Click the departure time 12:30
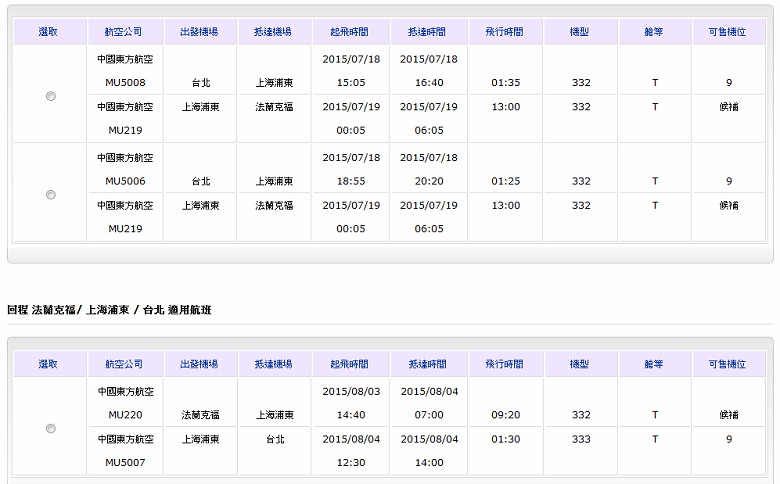 click(351, 463)
